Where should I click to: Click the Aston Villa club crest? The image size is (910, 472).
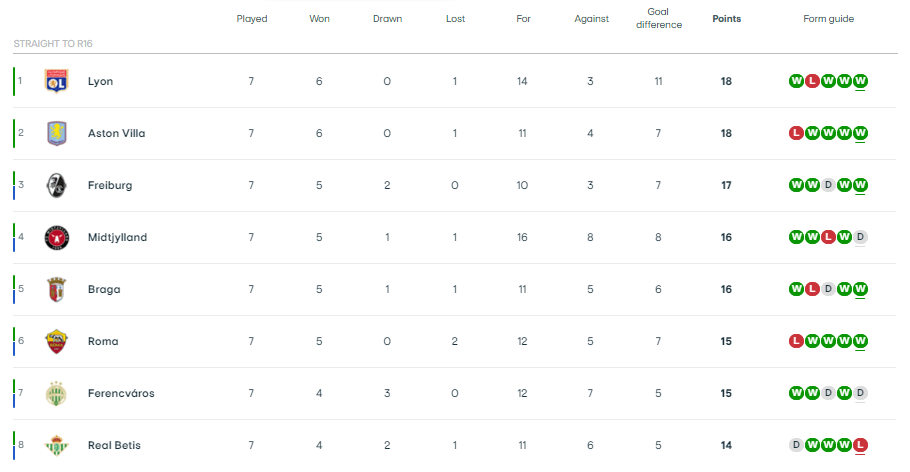(x=57, y=133)
